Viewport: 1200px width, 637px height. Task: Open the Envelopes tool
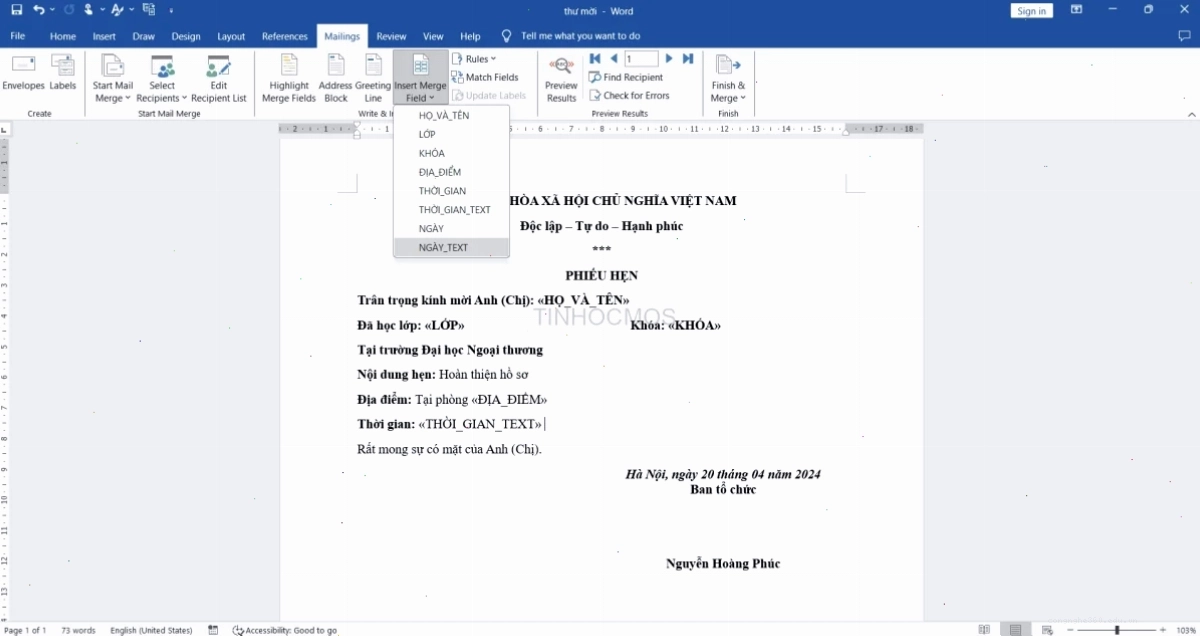[x=23, y=73]
